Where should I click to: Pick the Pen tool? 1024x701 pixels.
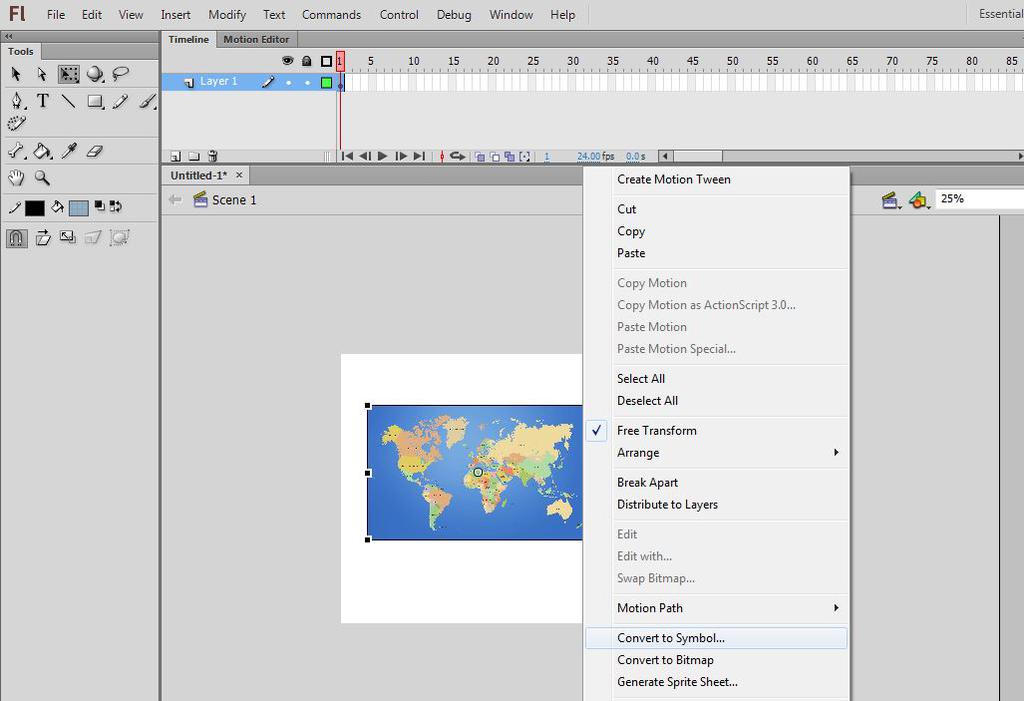click(16, 100)
